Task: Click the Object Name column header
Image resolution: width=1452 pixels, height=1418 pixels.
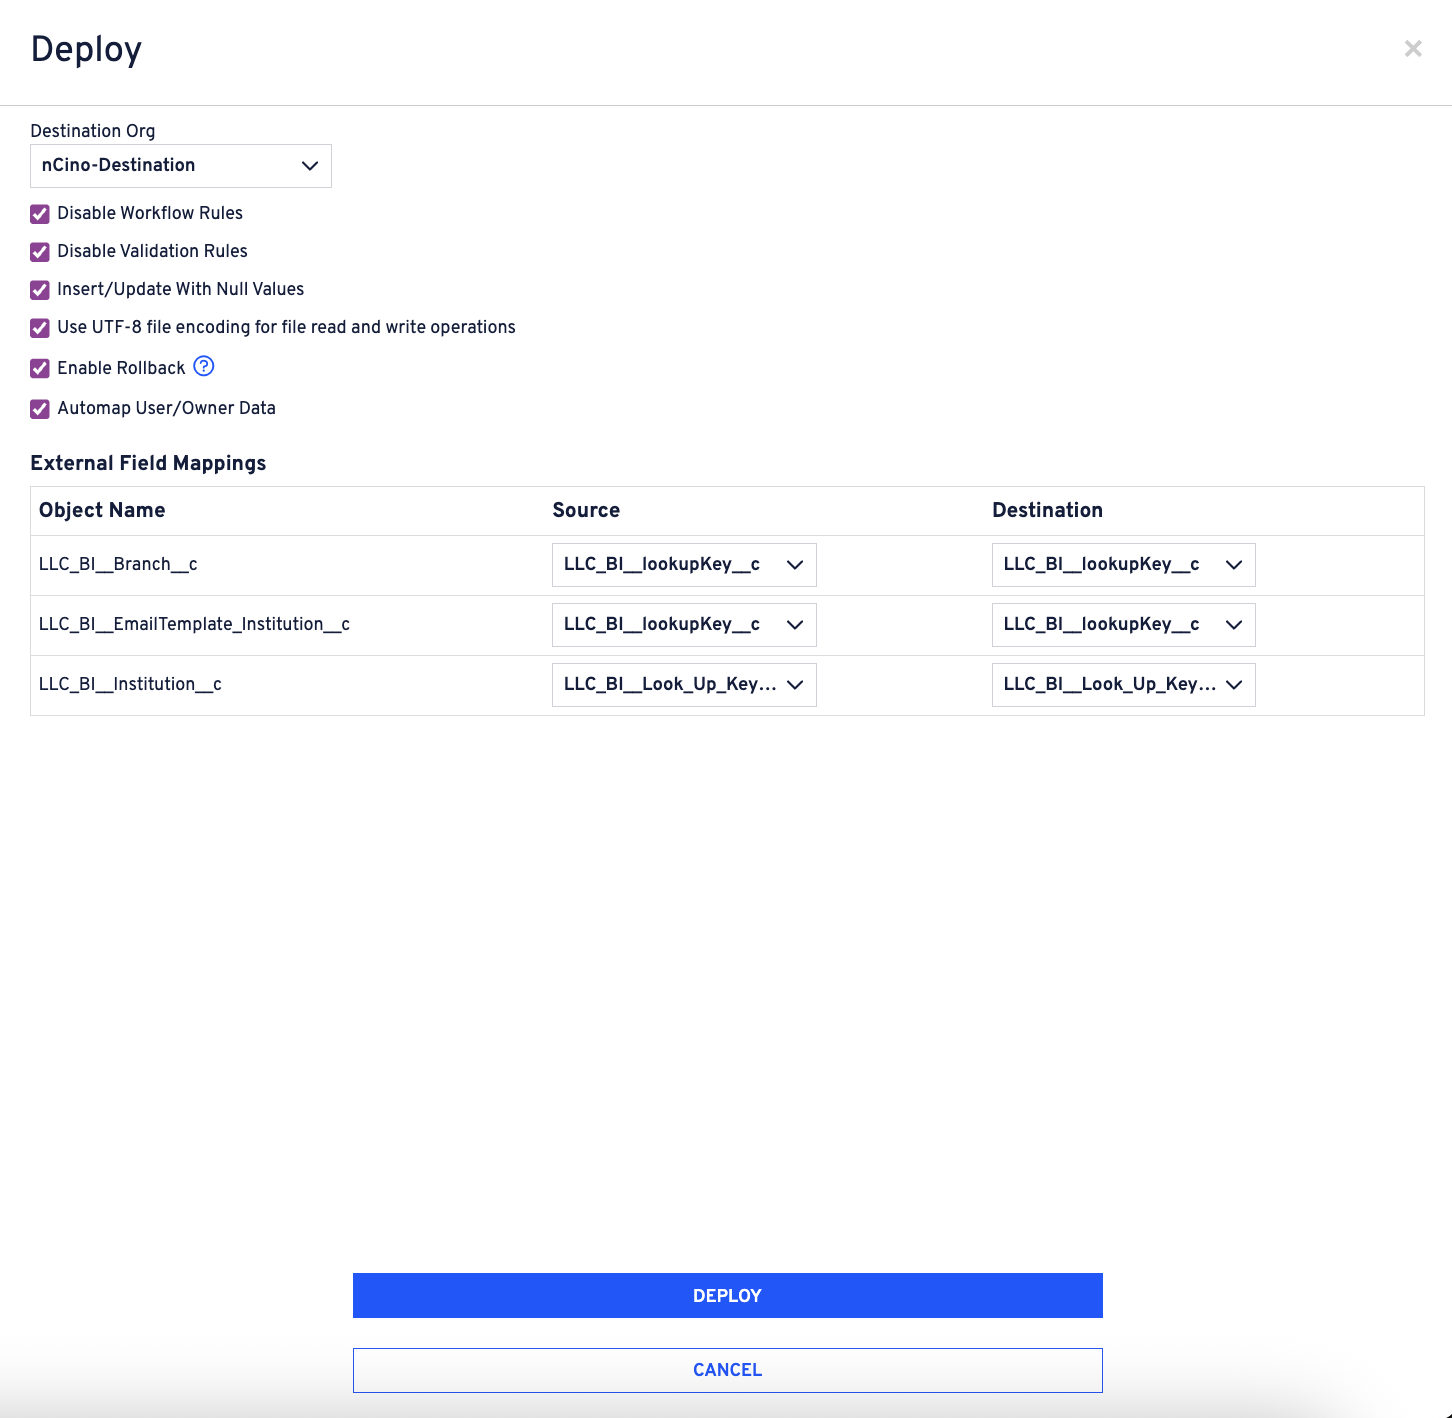Action: pyautogui.click(x=102, y=510)
